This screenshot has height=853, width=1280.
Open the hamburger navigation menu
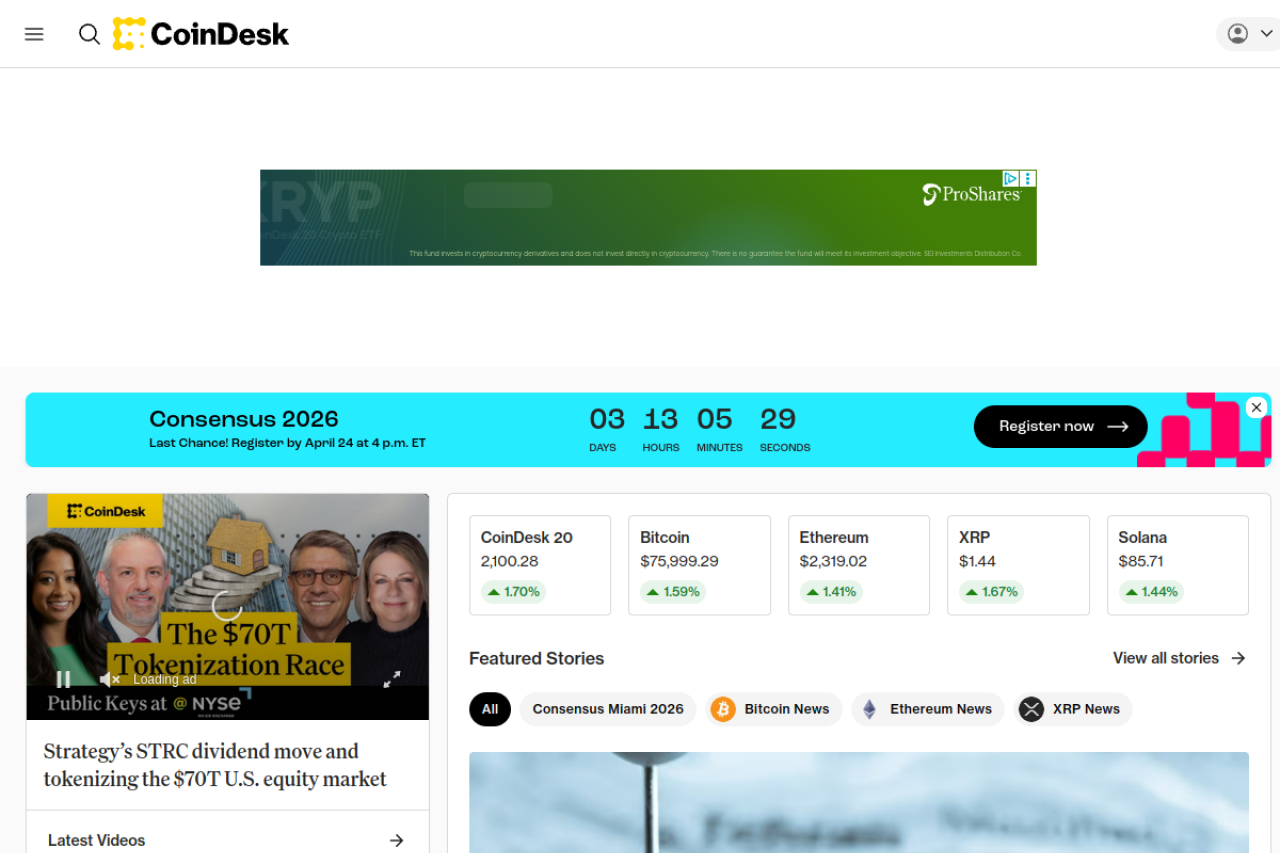coord(34,34)
